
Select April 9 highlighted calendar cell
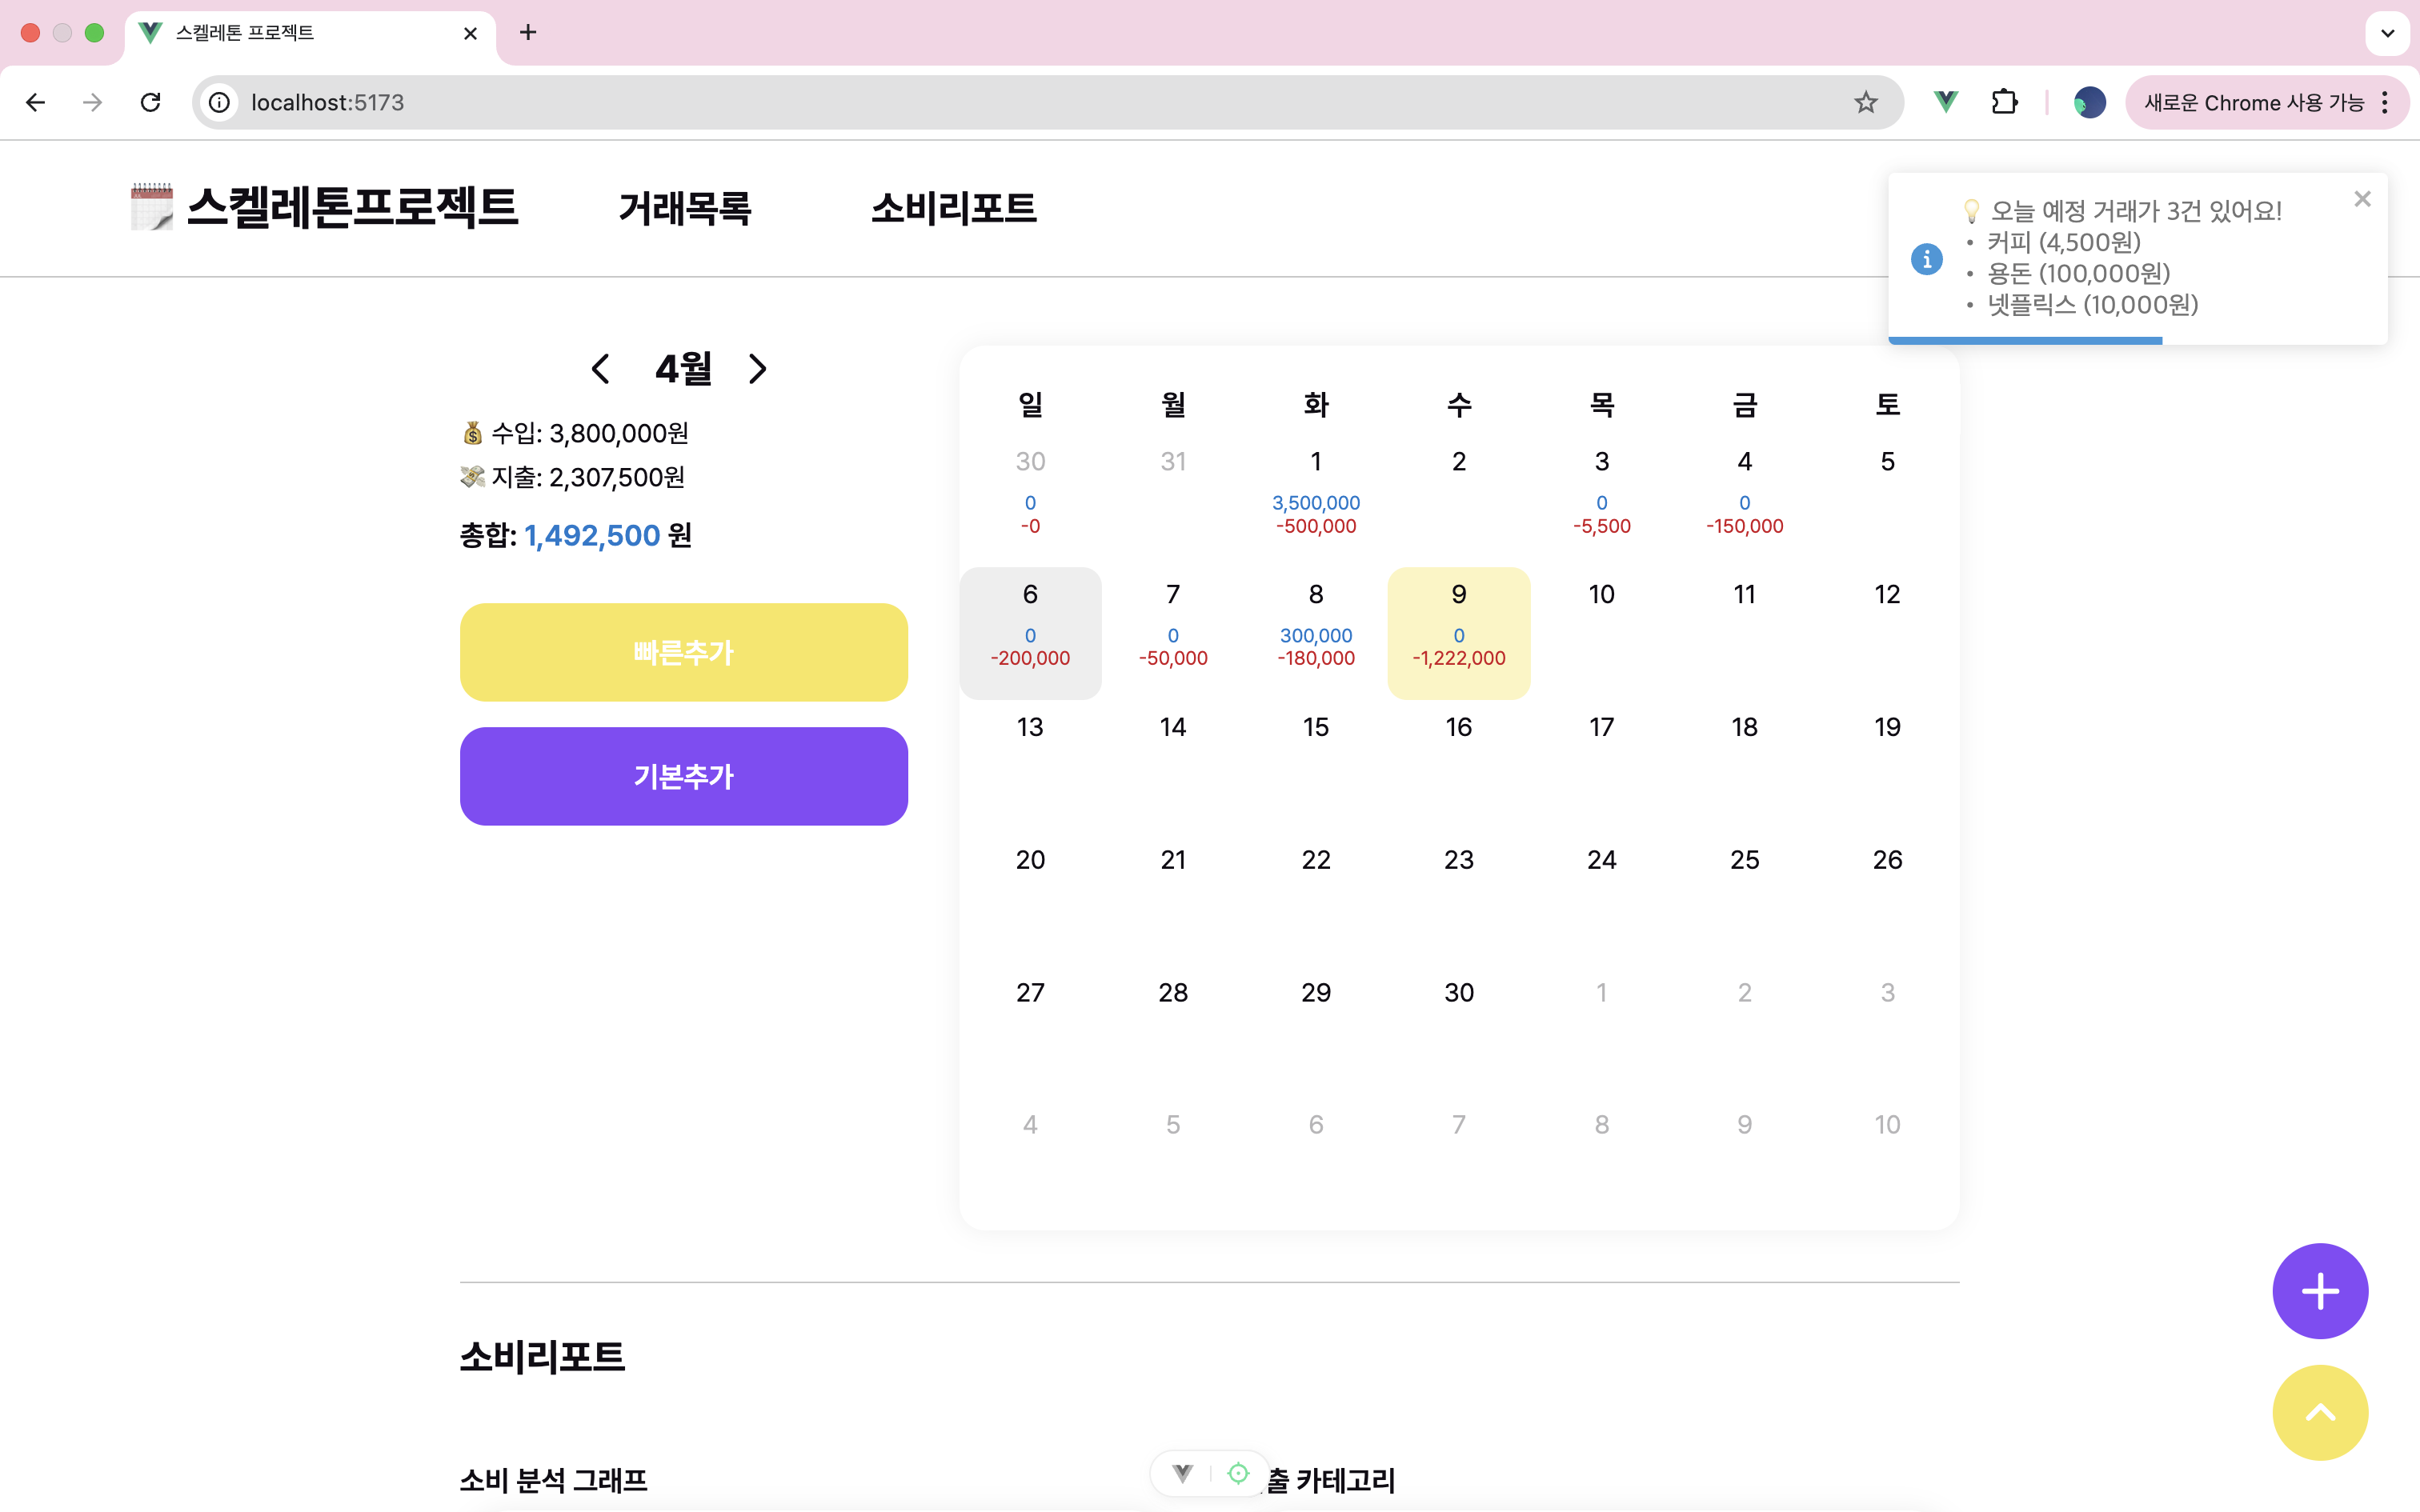(1458, 632)
